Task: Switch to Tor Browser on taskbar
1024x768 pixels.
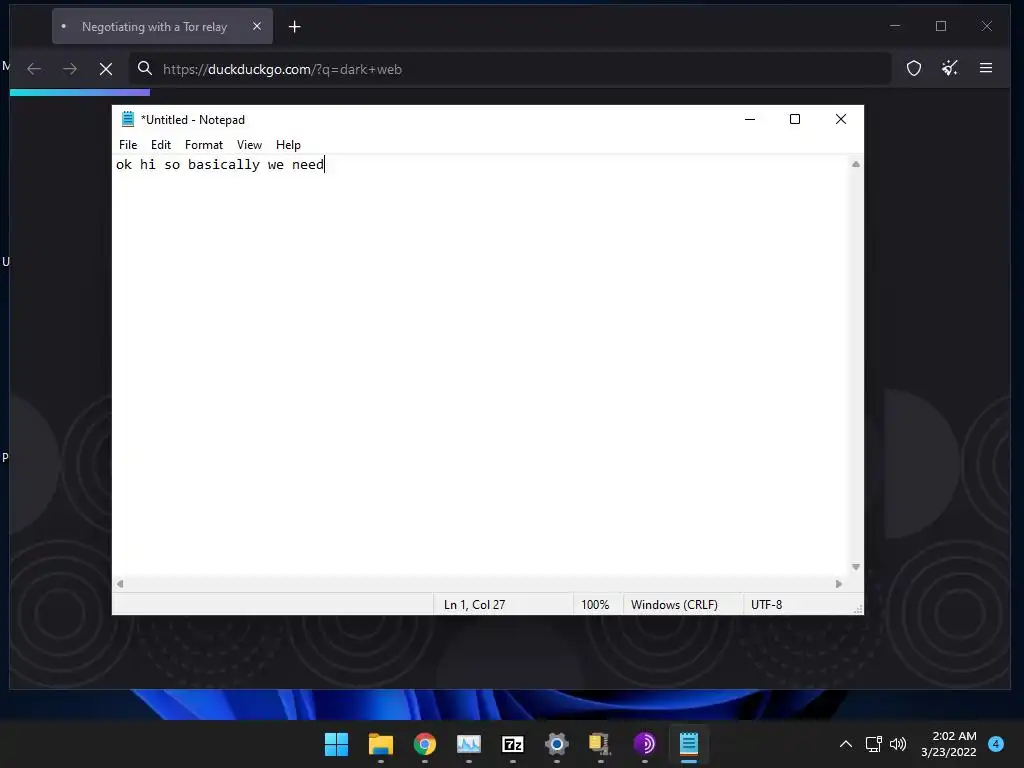Action: (645, 744)
